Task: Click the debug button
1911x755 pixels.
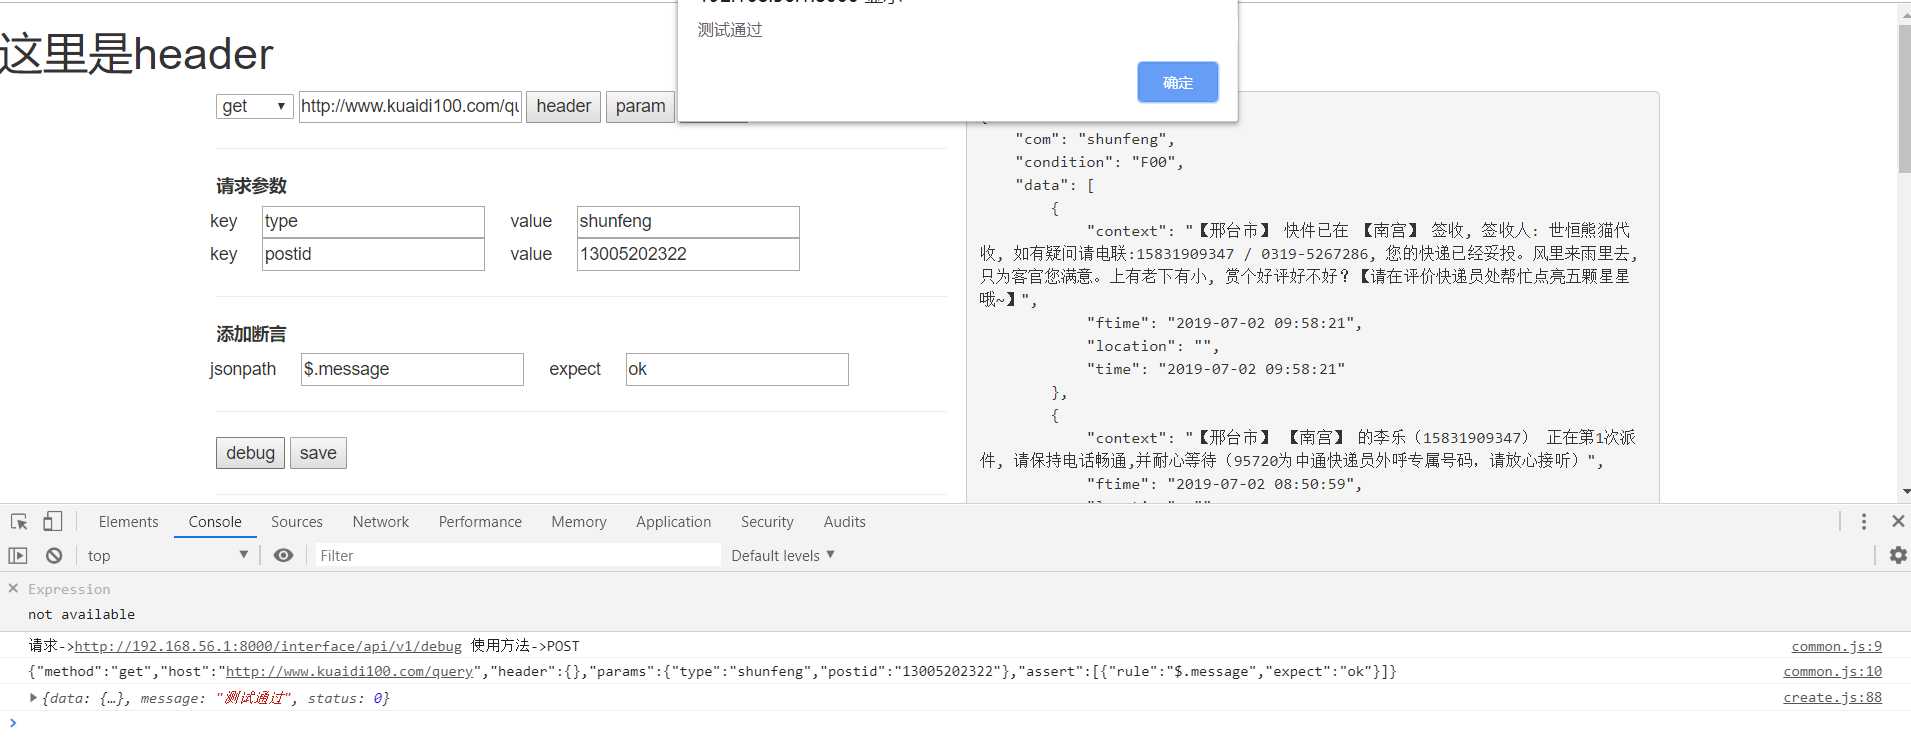Action: click(250, 453)
